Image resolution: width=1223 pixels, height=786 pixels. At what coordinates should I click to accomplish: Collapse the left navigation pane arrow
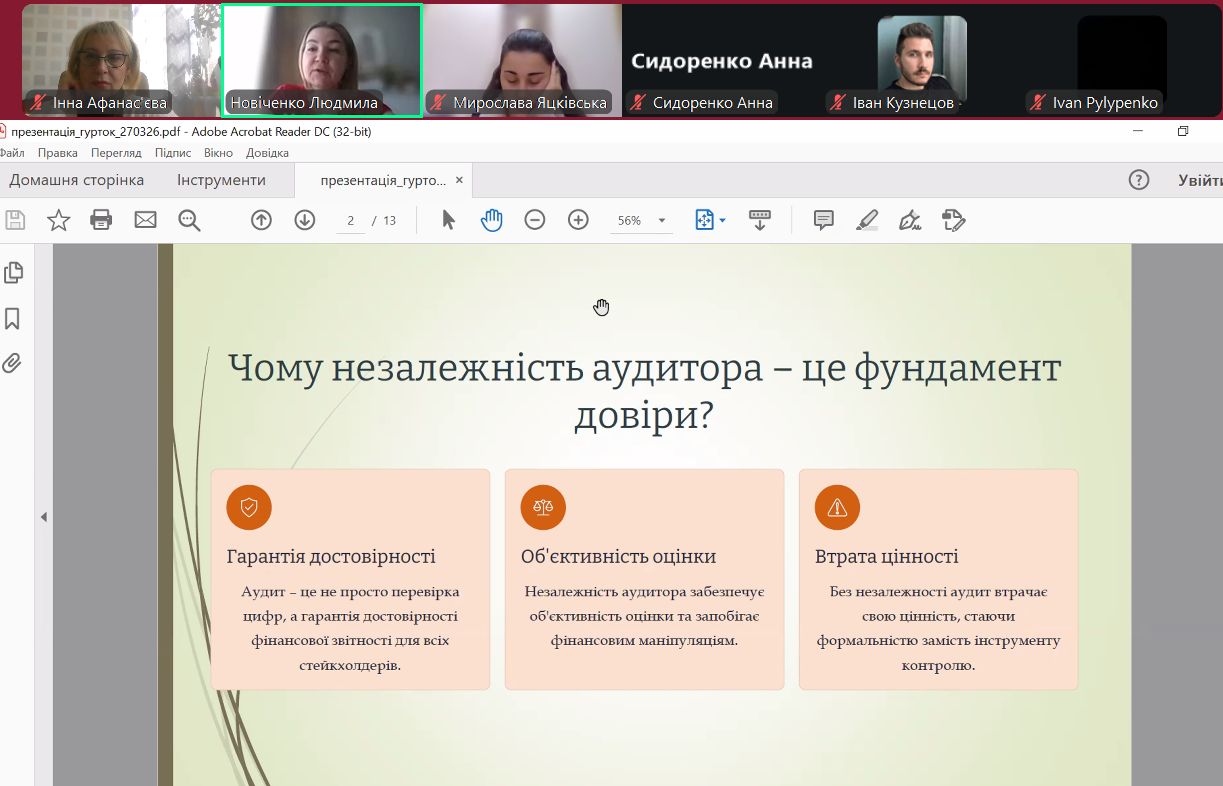click(44, 516)
